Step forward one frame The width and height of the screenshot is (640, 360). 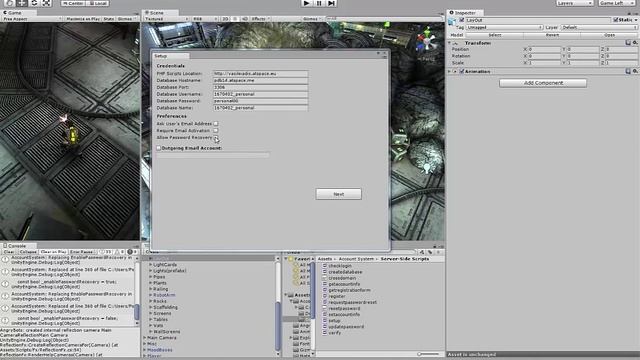pos(331,3)
